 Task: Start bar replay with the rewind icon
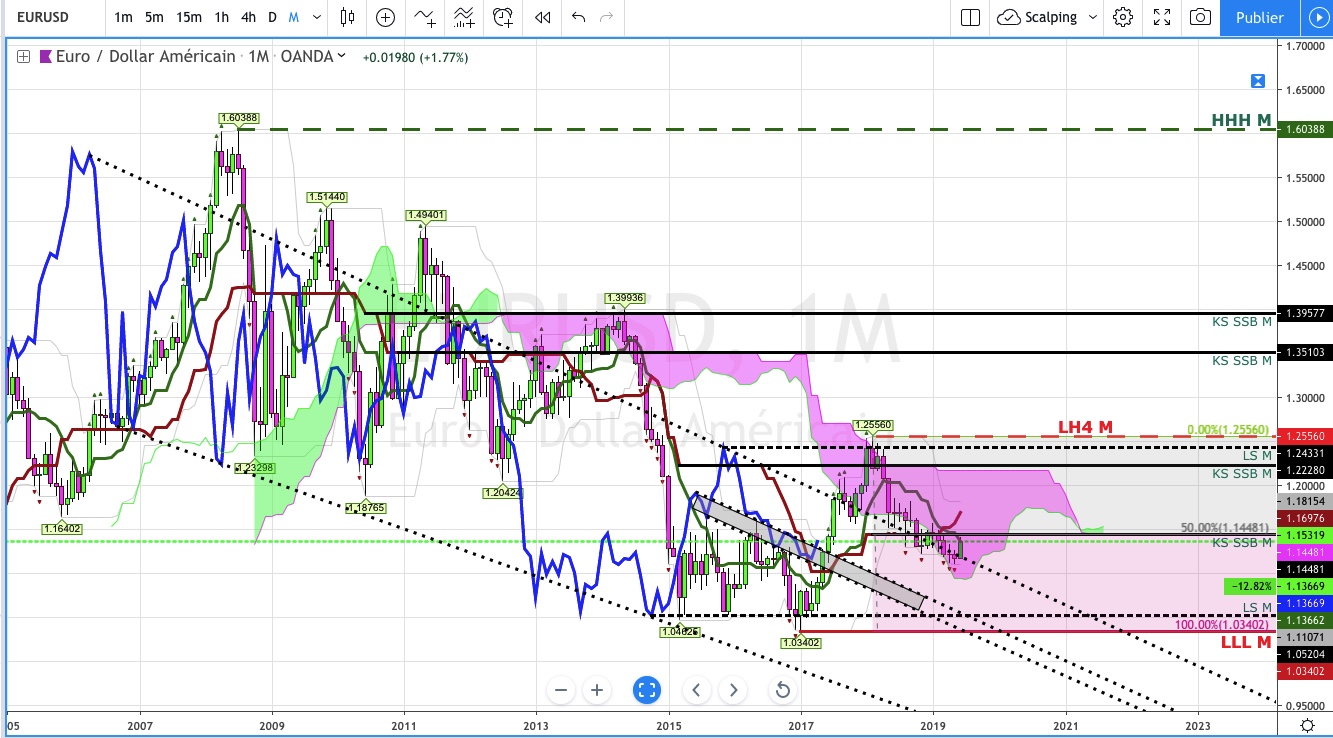[x=542, y=17]
